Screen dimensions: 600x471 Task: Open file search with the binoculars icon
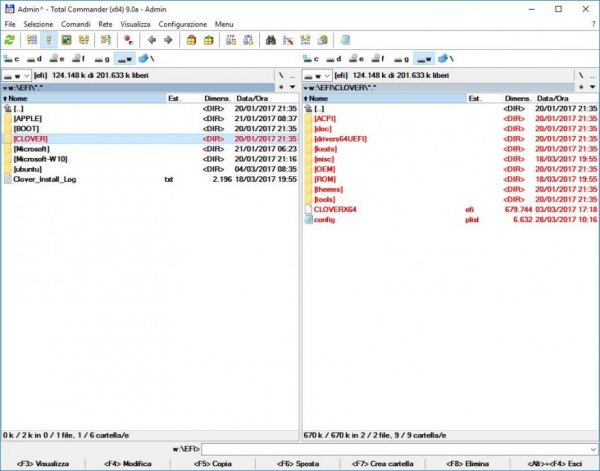tap(271, 40)
